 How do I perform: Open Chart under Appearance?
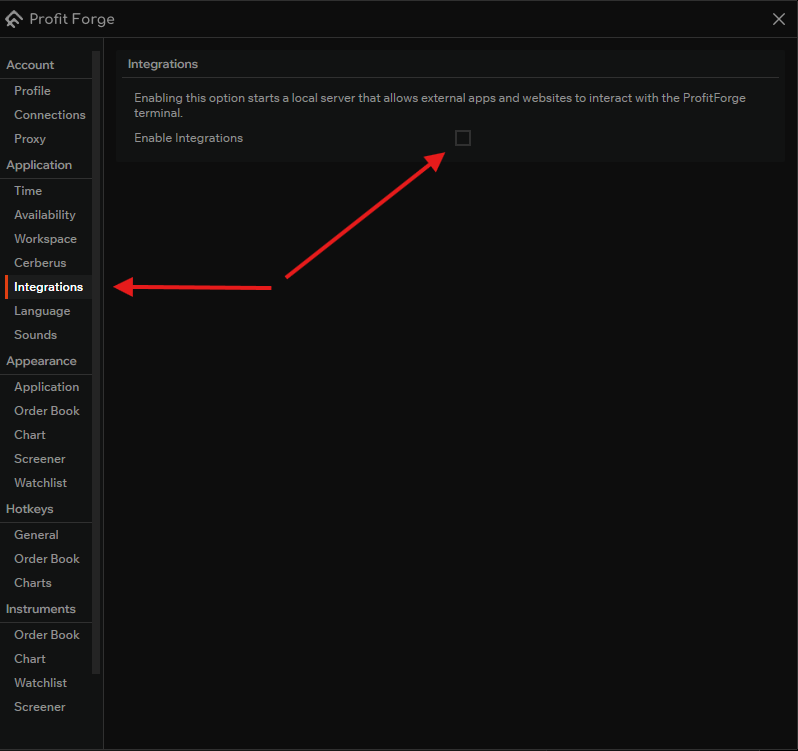pos(30,435)
